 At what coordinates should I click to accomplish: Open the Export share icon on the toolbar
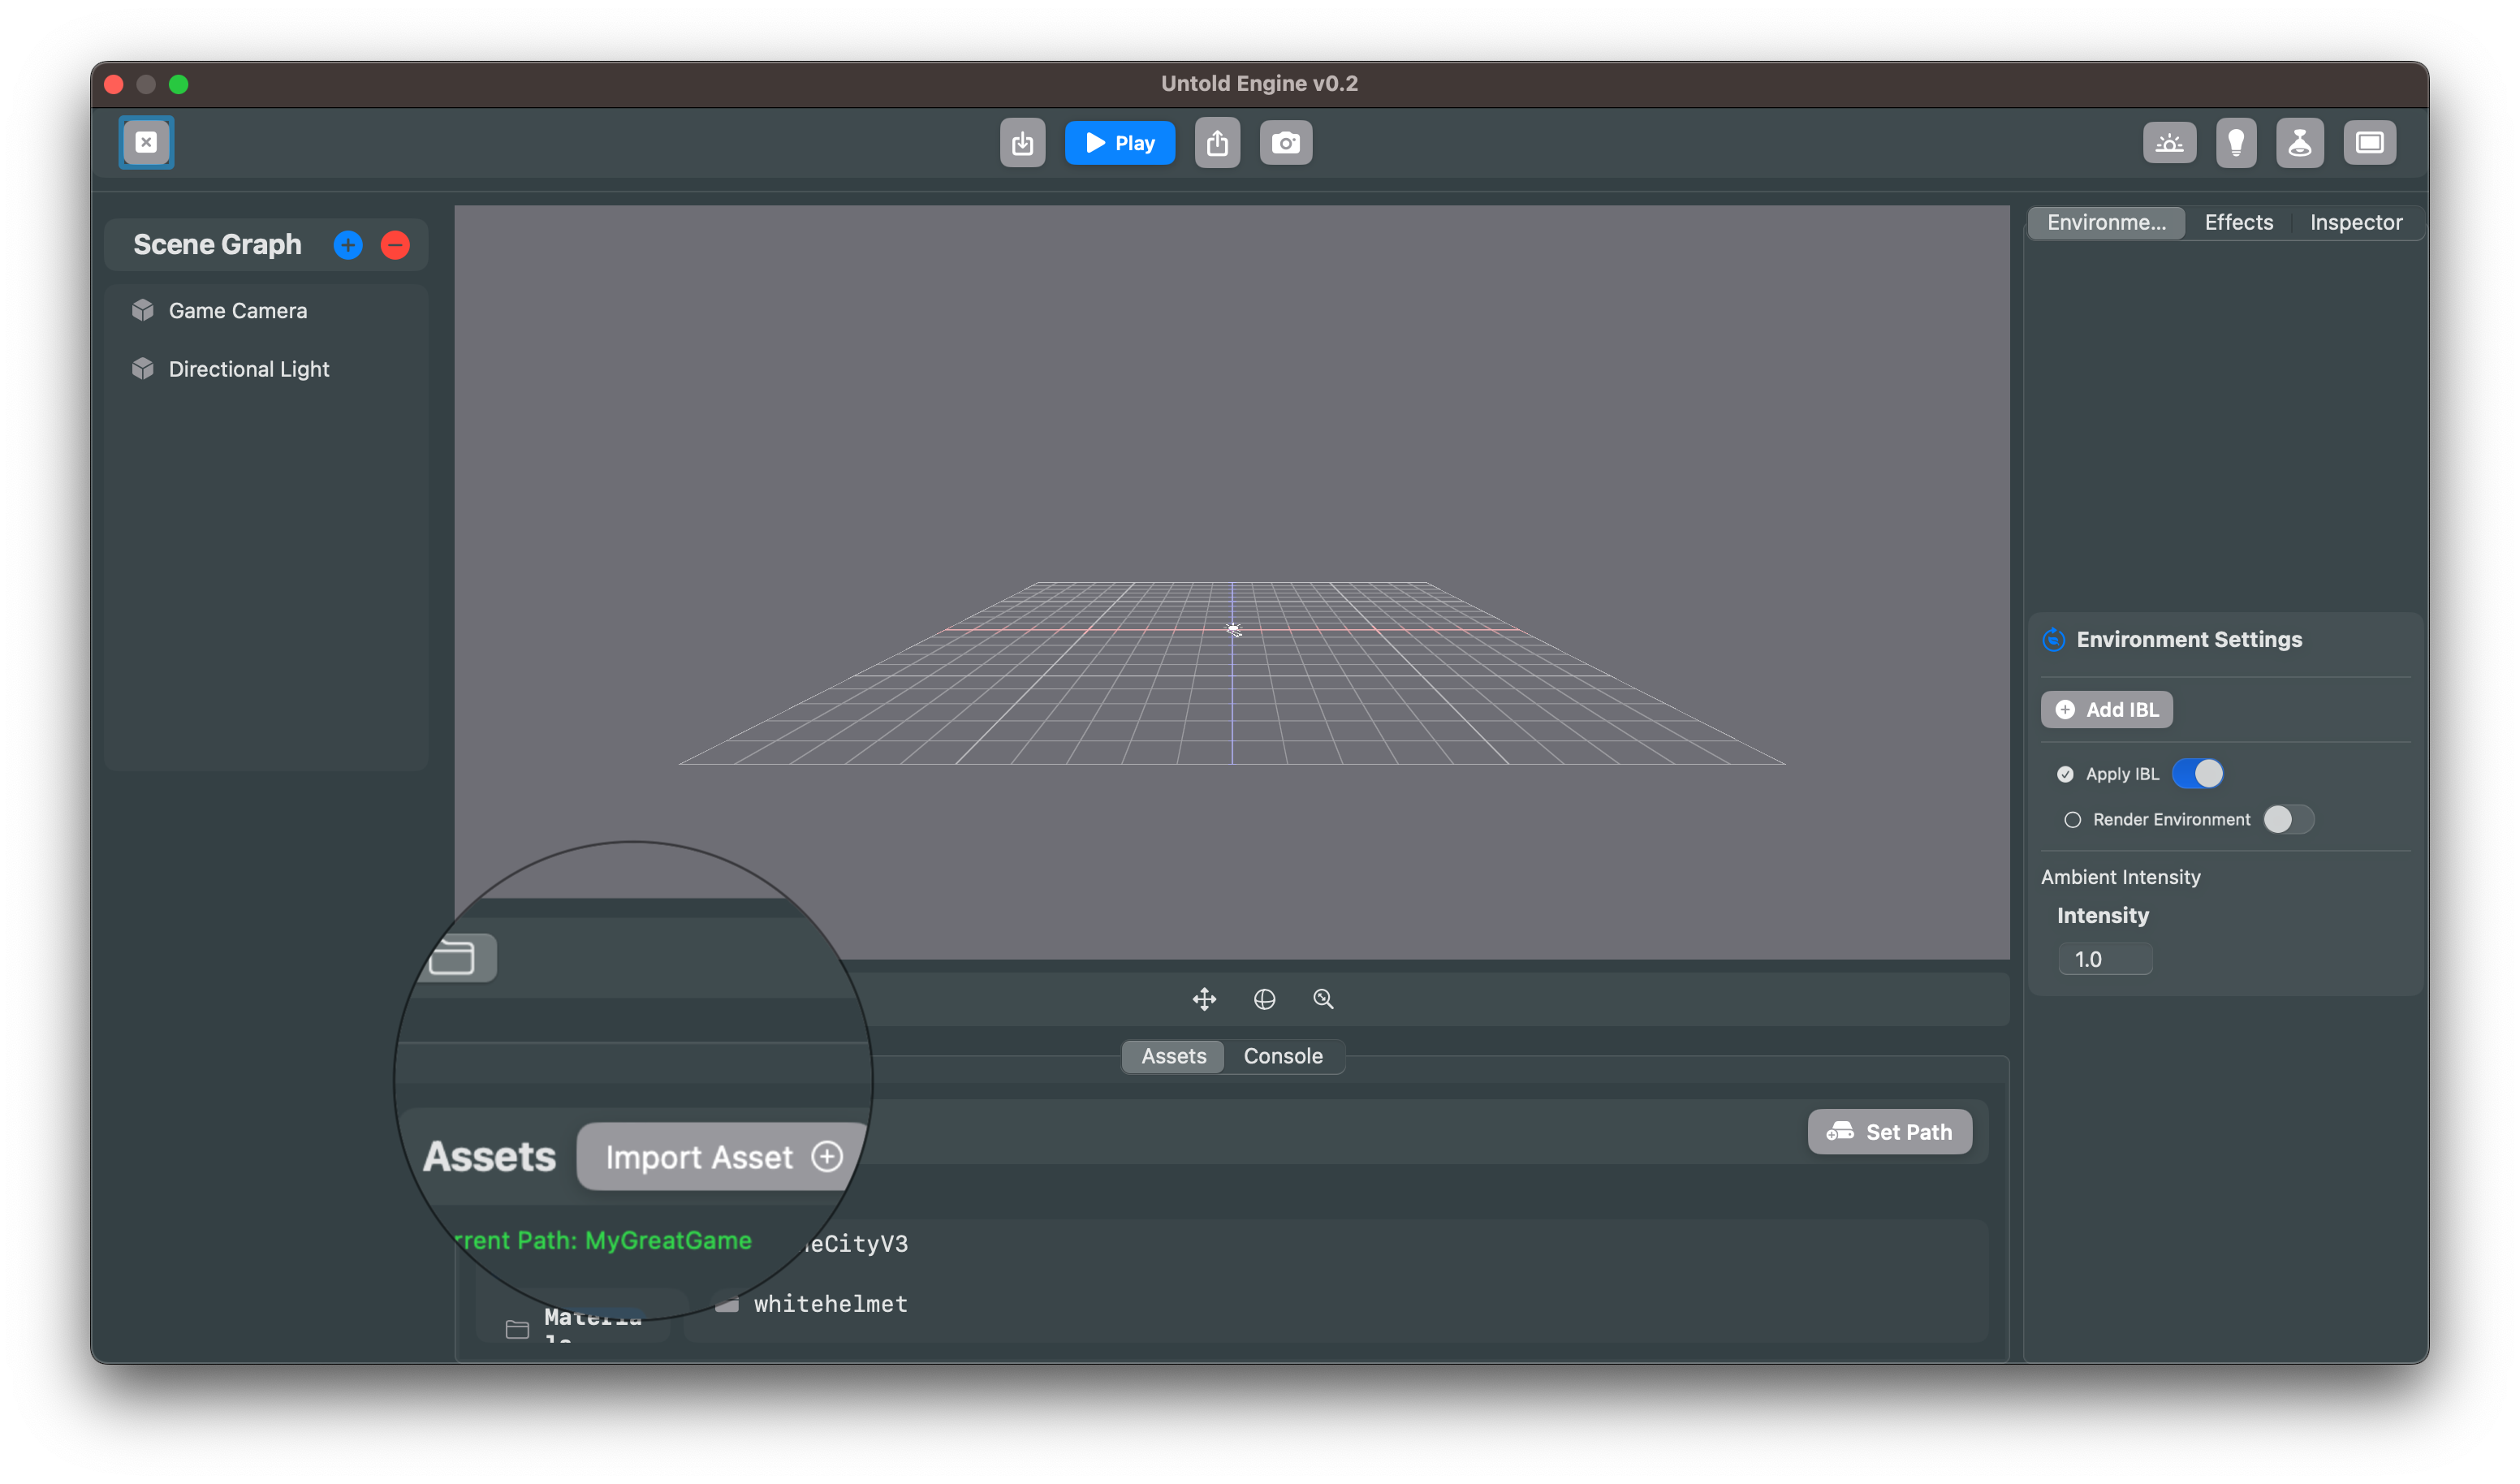(x=1218, y=142)
